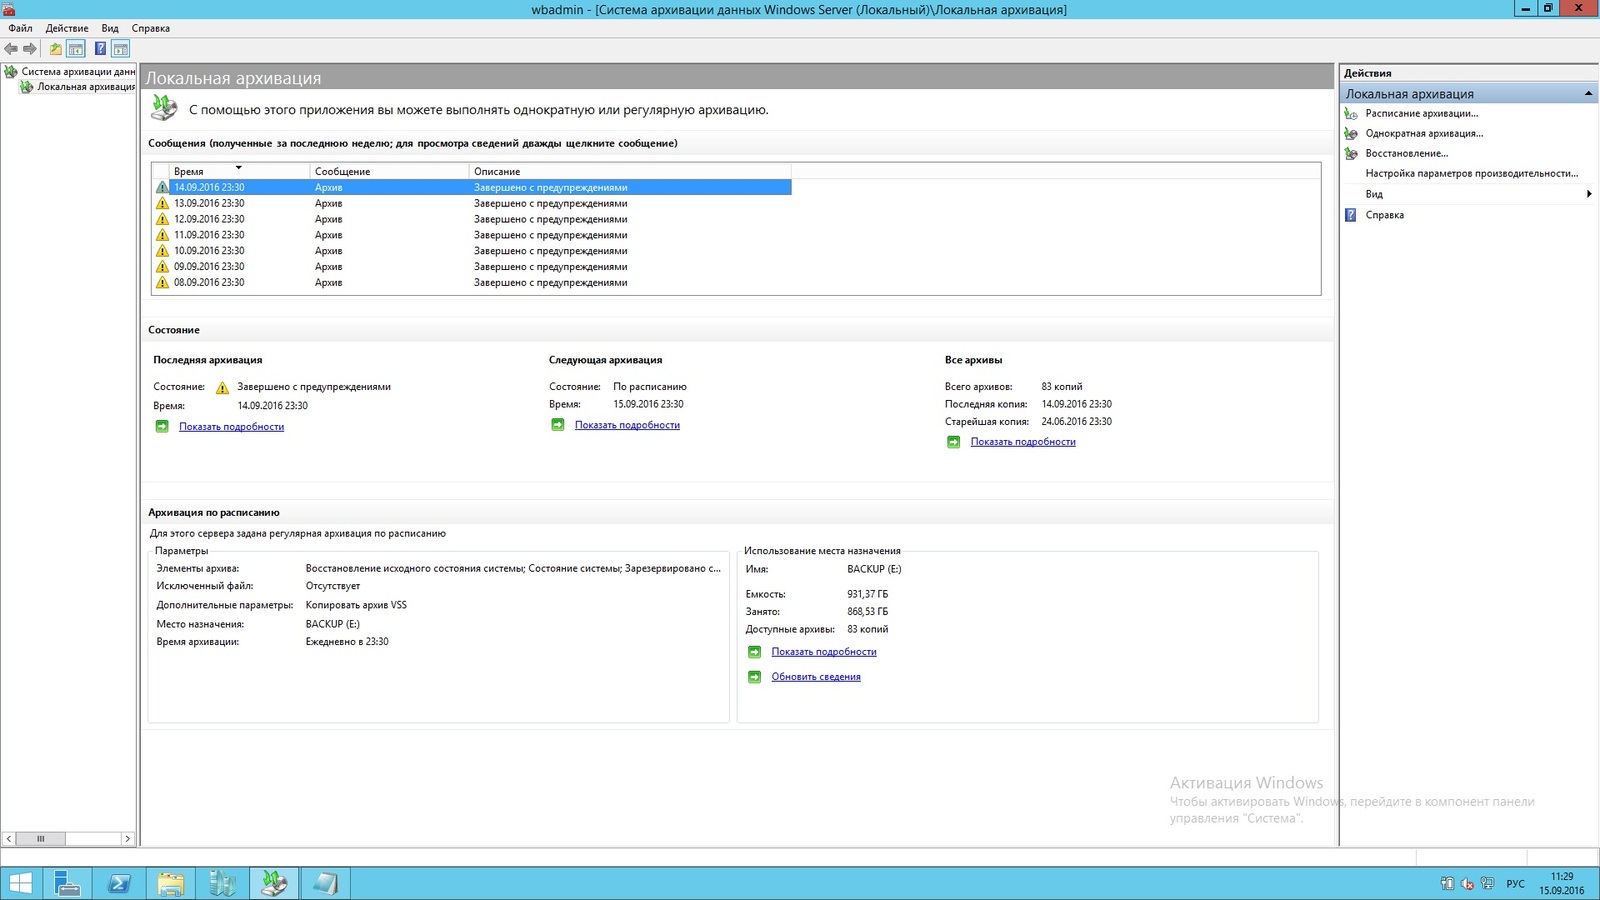This screenshot has height=900, width=1600.
Task: Open Показать подробности under Все архивы
Action: (x=1023, y=442)
